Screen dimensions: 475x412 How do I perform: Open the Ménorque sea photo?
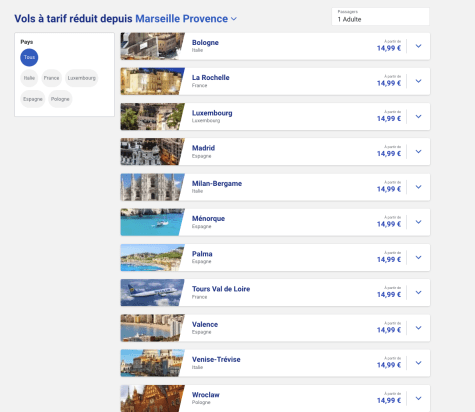point(152,222)
